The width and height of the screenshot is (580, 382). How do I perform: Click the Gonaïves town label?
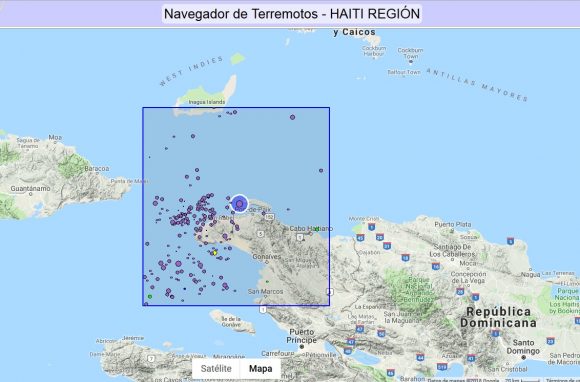pos(267,256)
